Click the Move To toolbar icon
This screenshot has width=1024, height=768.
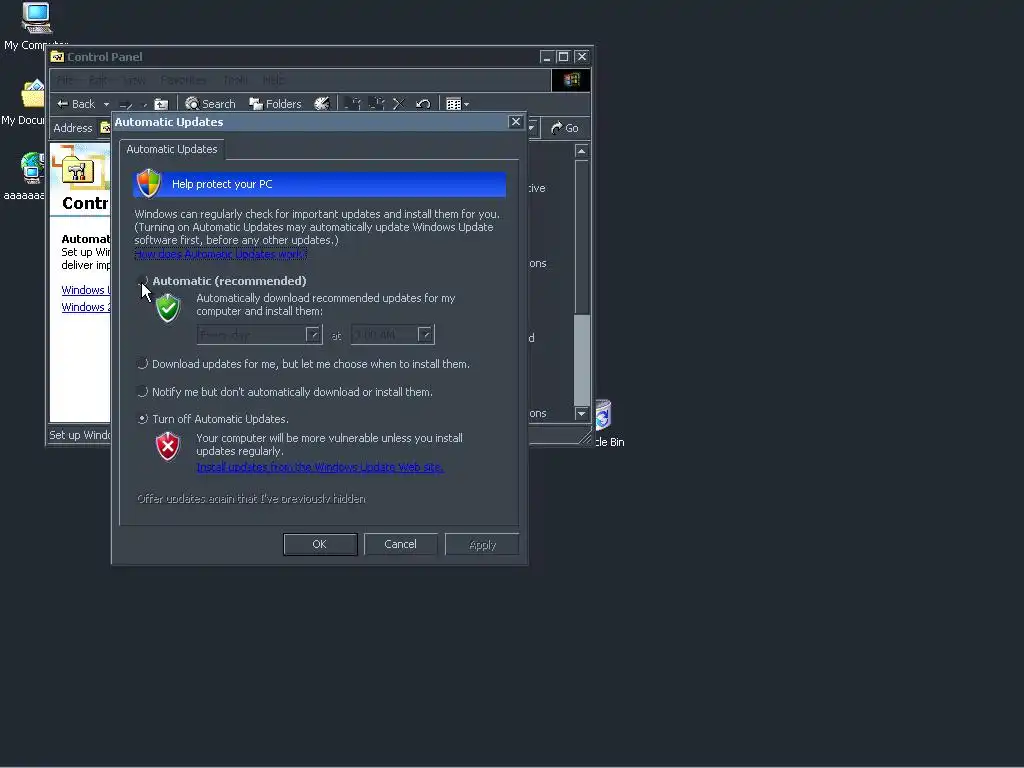[353, 104]
